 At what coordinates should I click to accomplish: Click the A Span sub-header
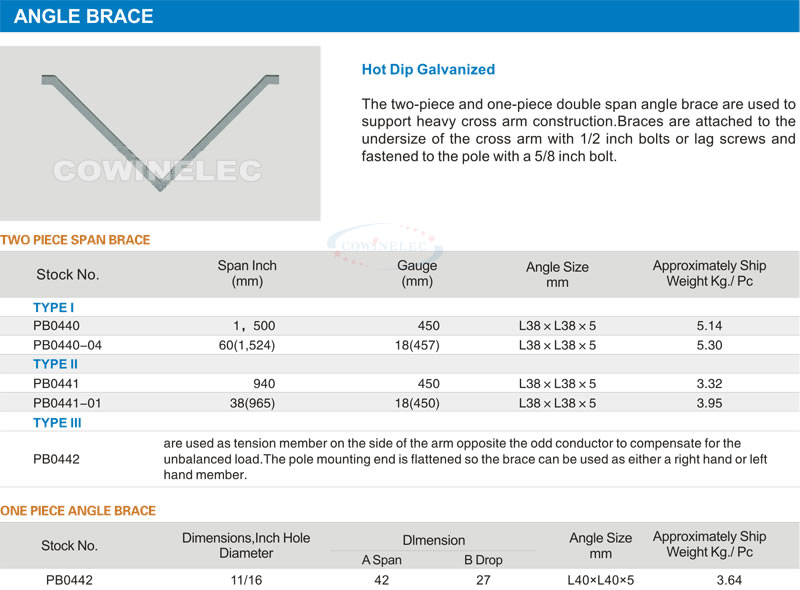pyautogui.click(x=381, y=560)
